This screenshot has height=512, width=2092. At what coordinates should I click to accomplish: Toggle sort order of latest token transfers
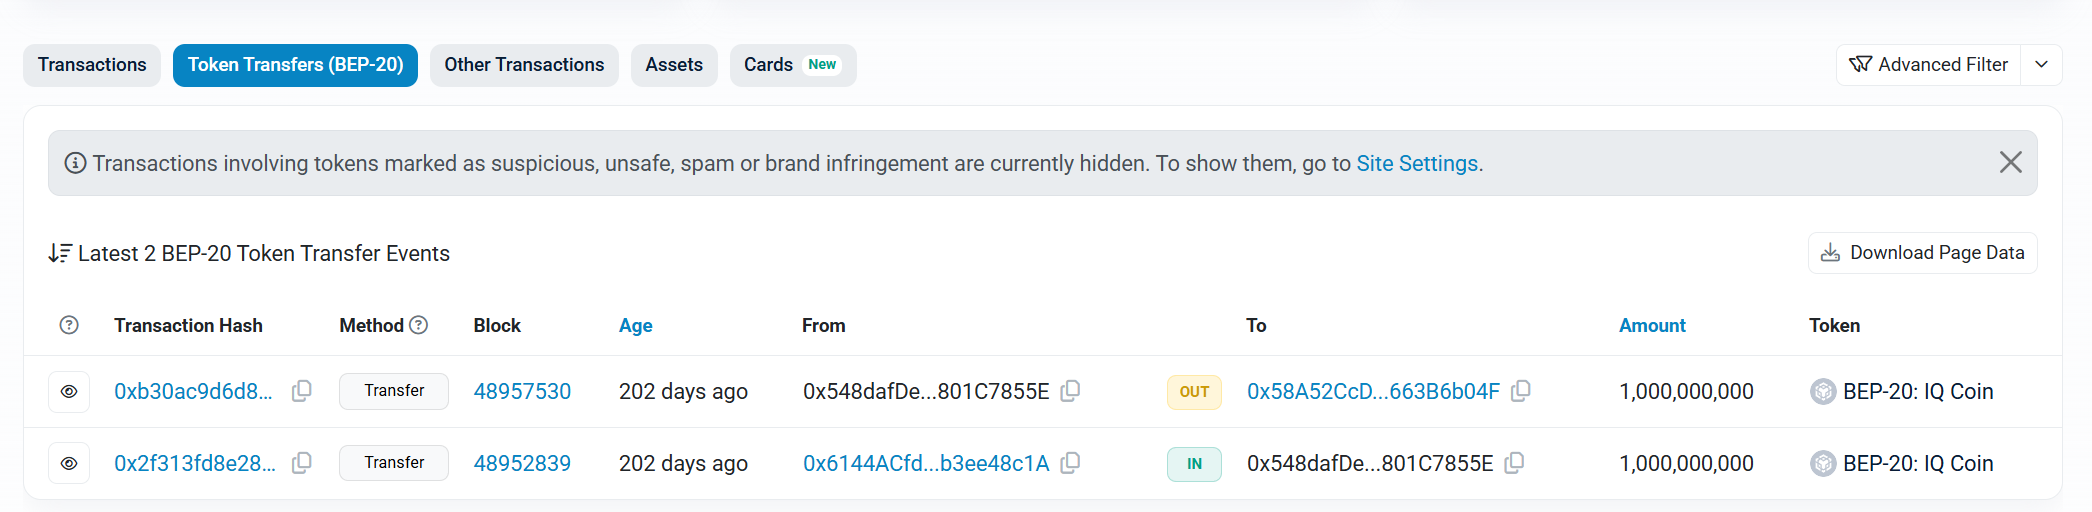(x=60, y=254)
